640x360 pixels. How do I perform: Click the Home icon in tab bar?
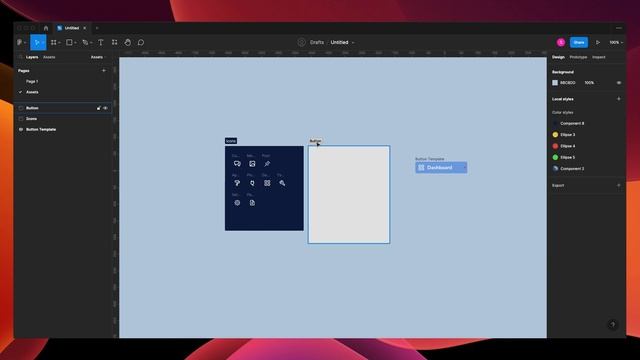[46, 28]
